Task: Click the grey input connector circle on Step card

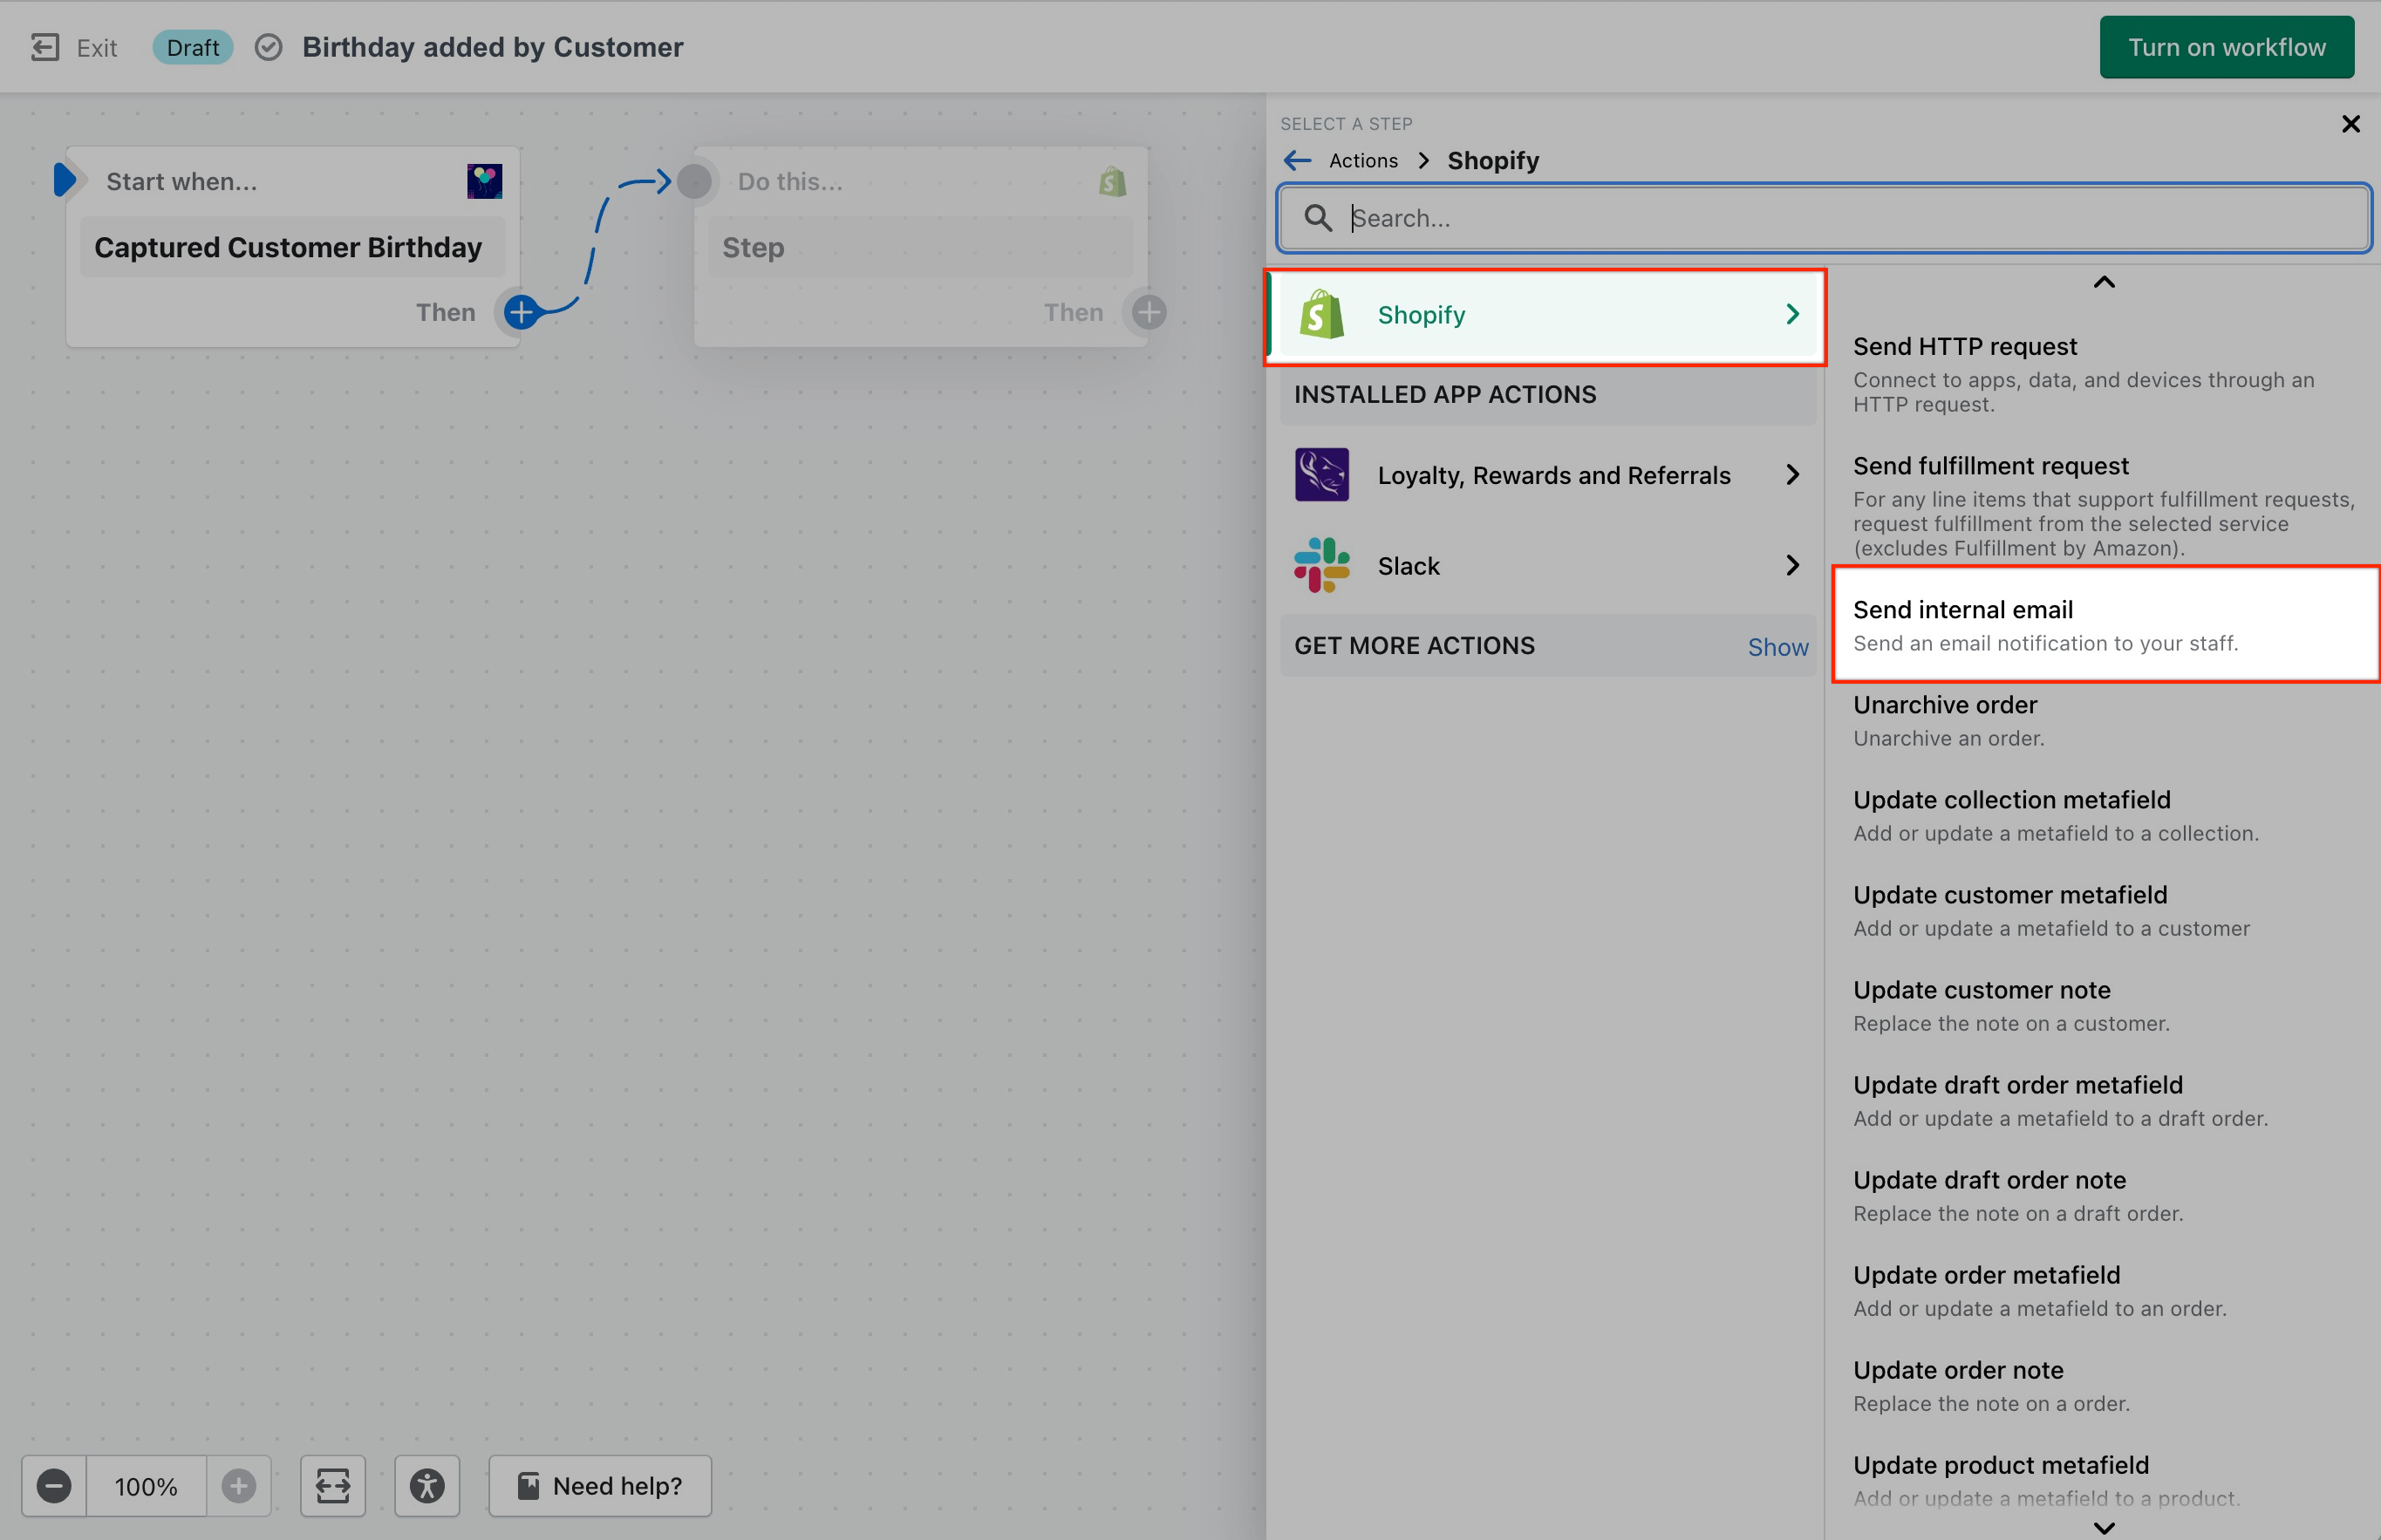Action: (x=694, y=181)
